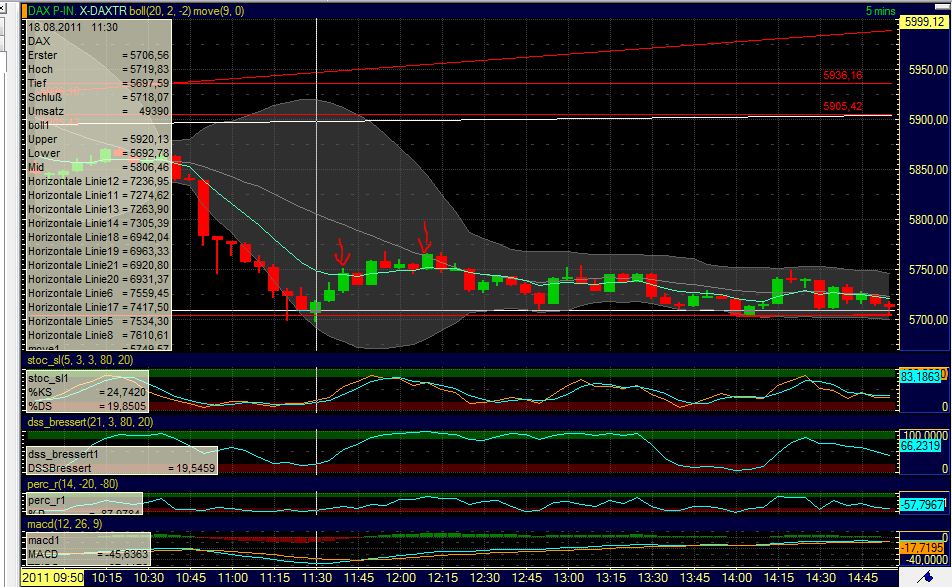Click the 5850,00 price axis label
The width and height of the screenshot is (952, 587).
(x=928, y=169)
